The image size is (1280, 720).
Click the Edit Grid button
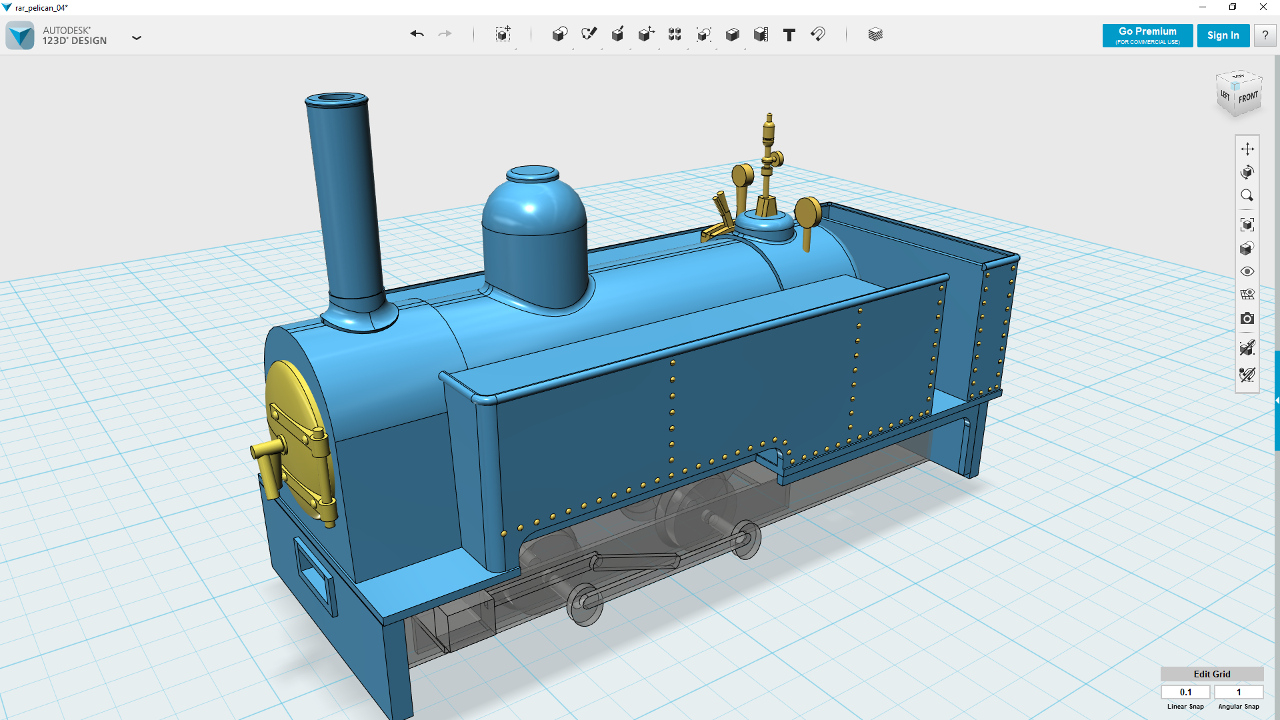coord(1212,674)
